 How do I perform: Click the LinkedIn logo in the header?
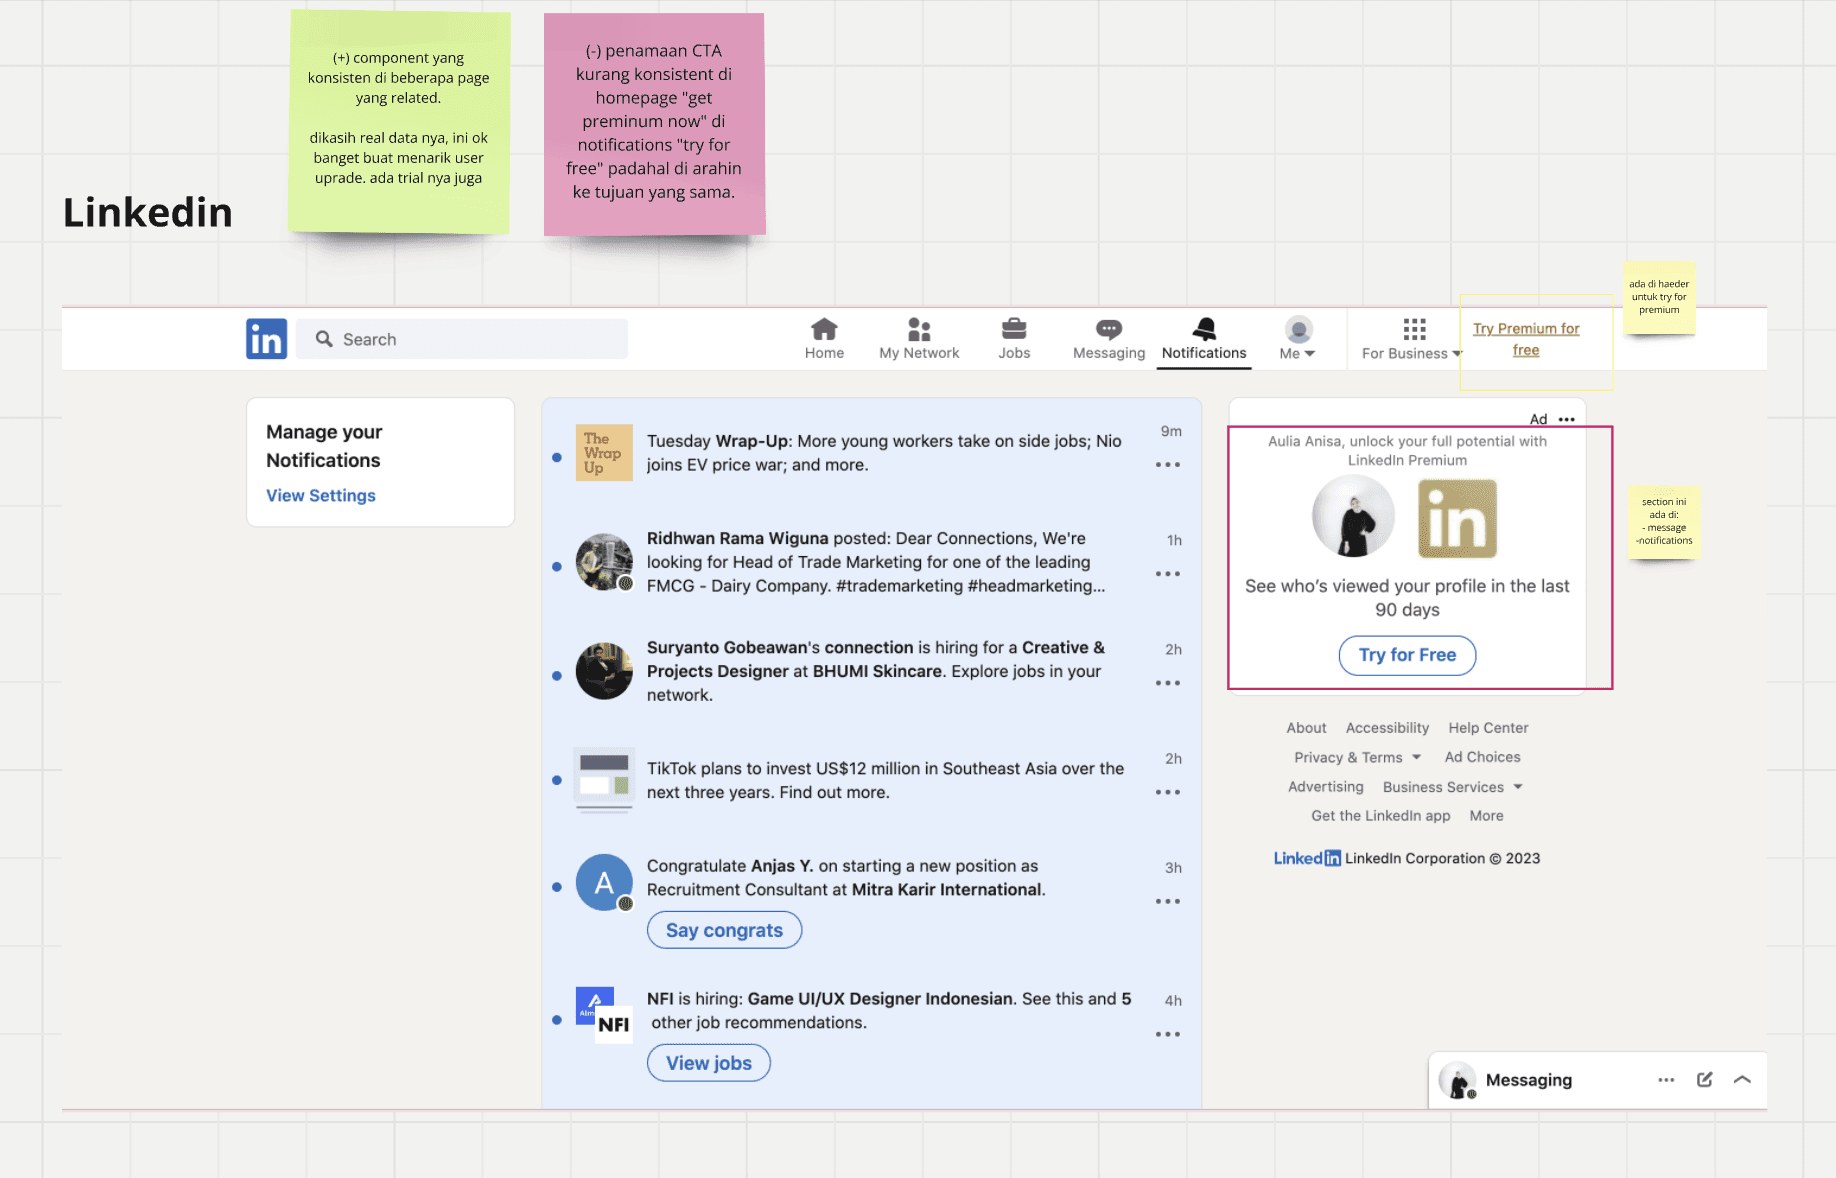pos(266,339)
